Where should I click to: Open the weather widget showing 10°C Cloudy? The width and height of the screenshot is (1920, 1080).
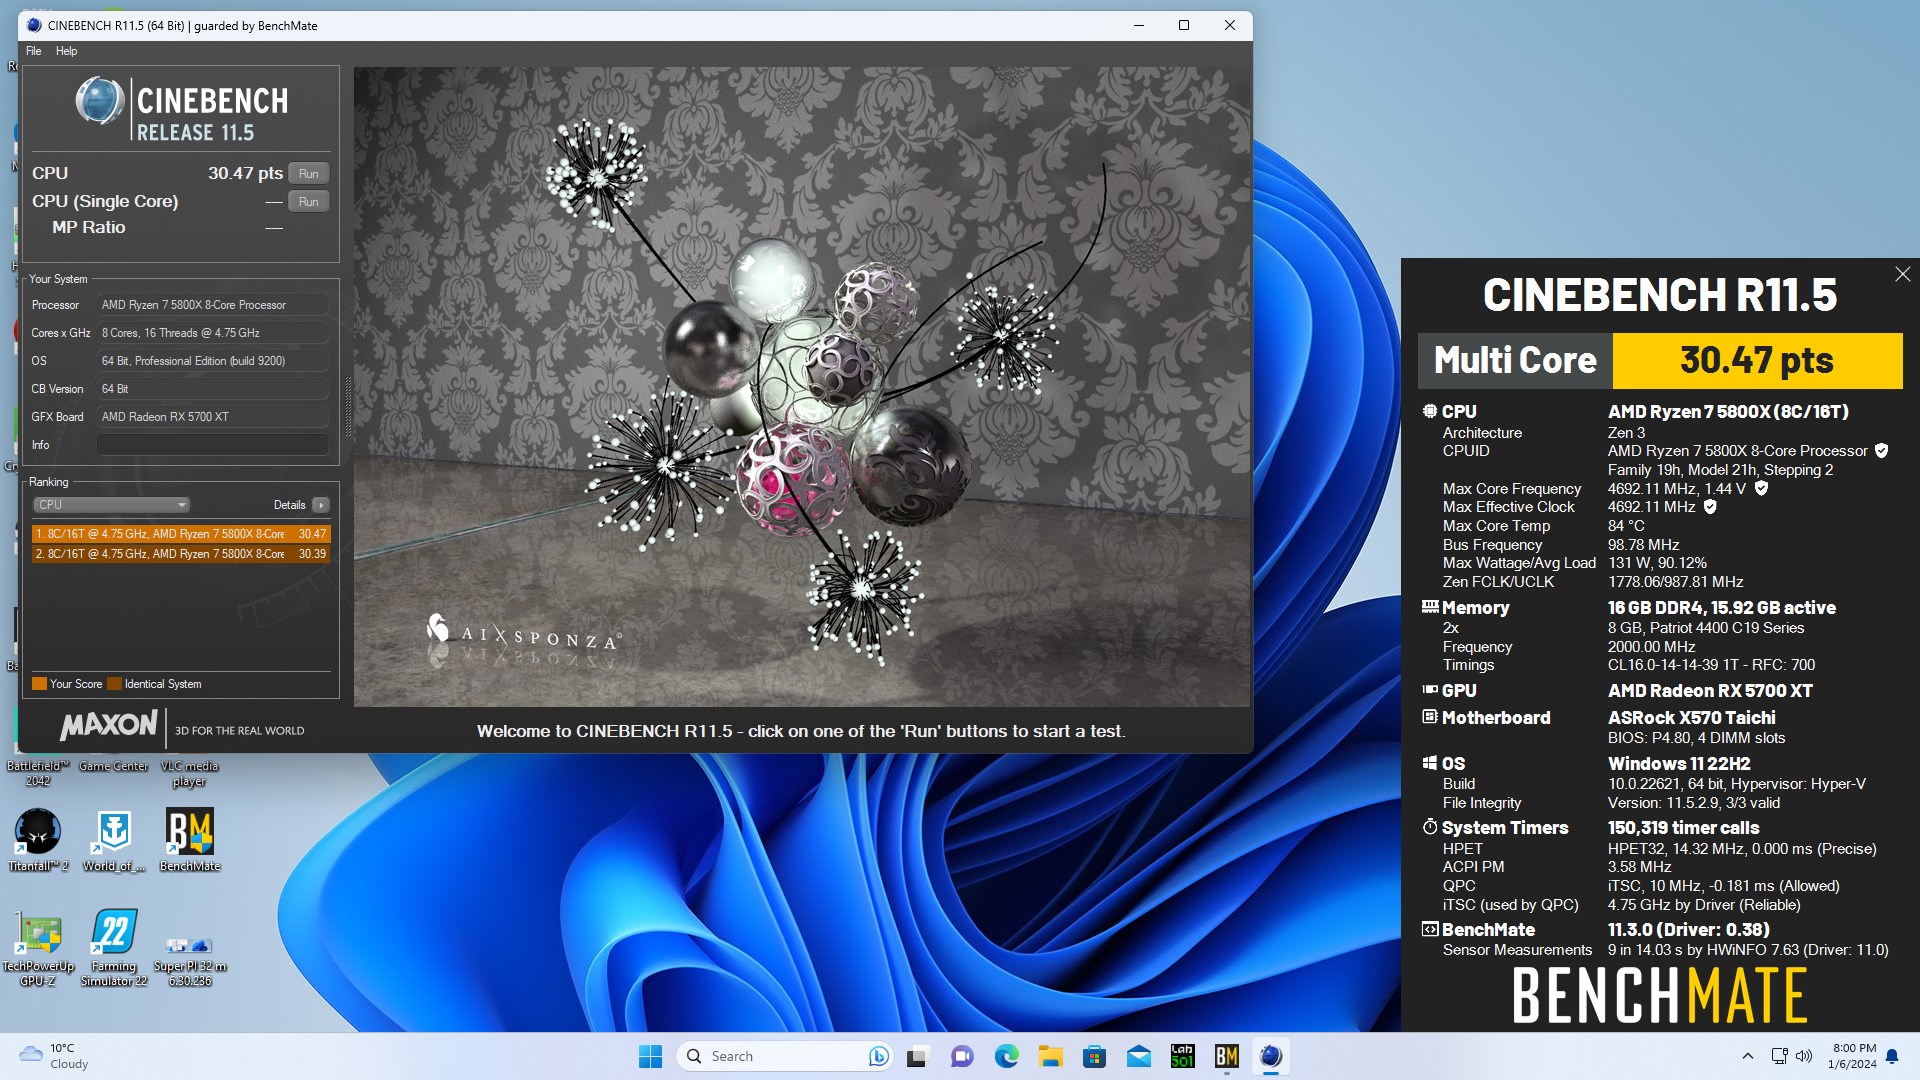(55, 1056)
